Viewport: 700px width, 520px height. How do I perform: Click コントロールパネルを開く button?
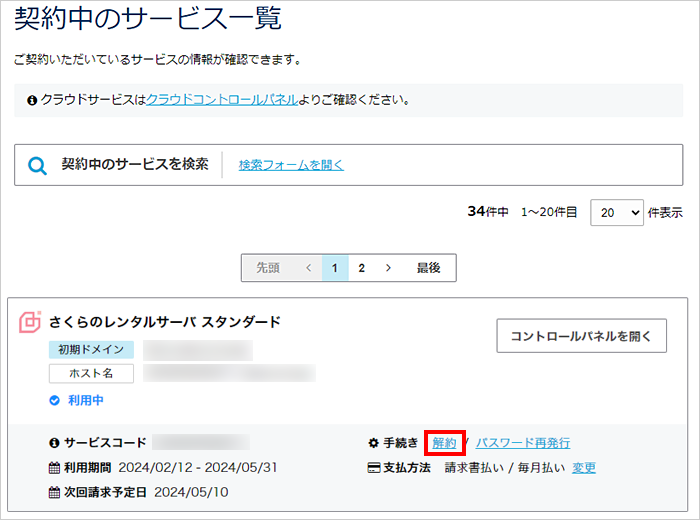[581, 336]
